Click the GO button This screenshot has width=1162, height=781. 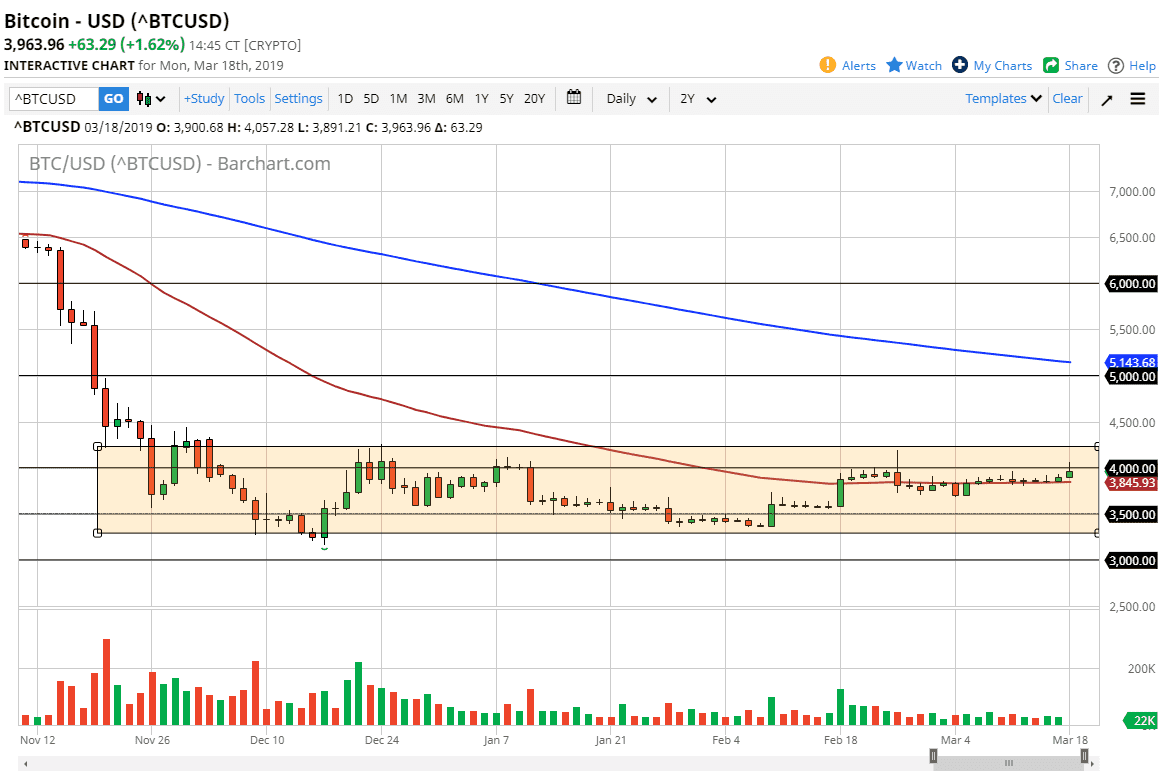[x=113, y=99]
